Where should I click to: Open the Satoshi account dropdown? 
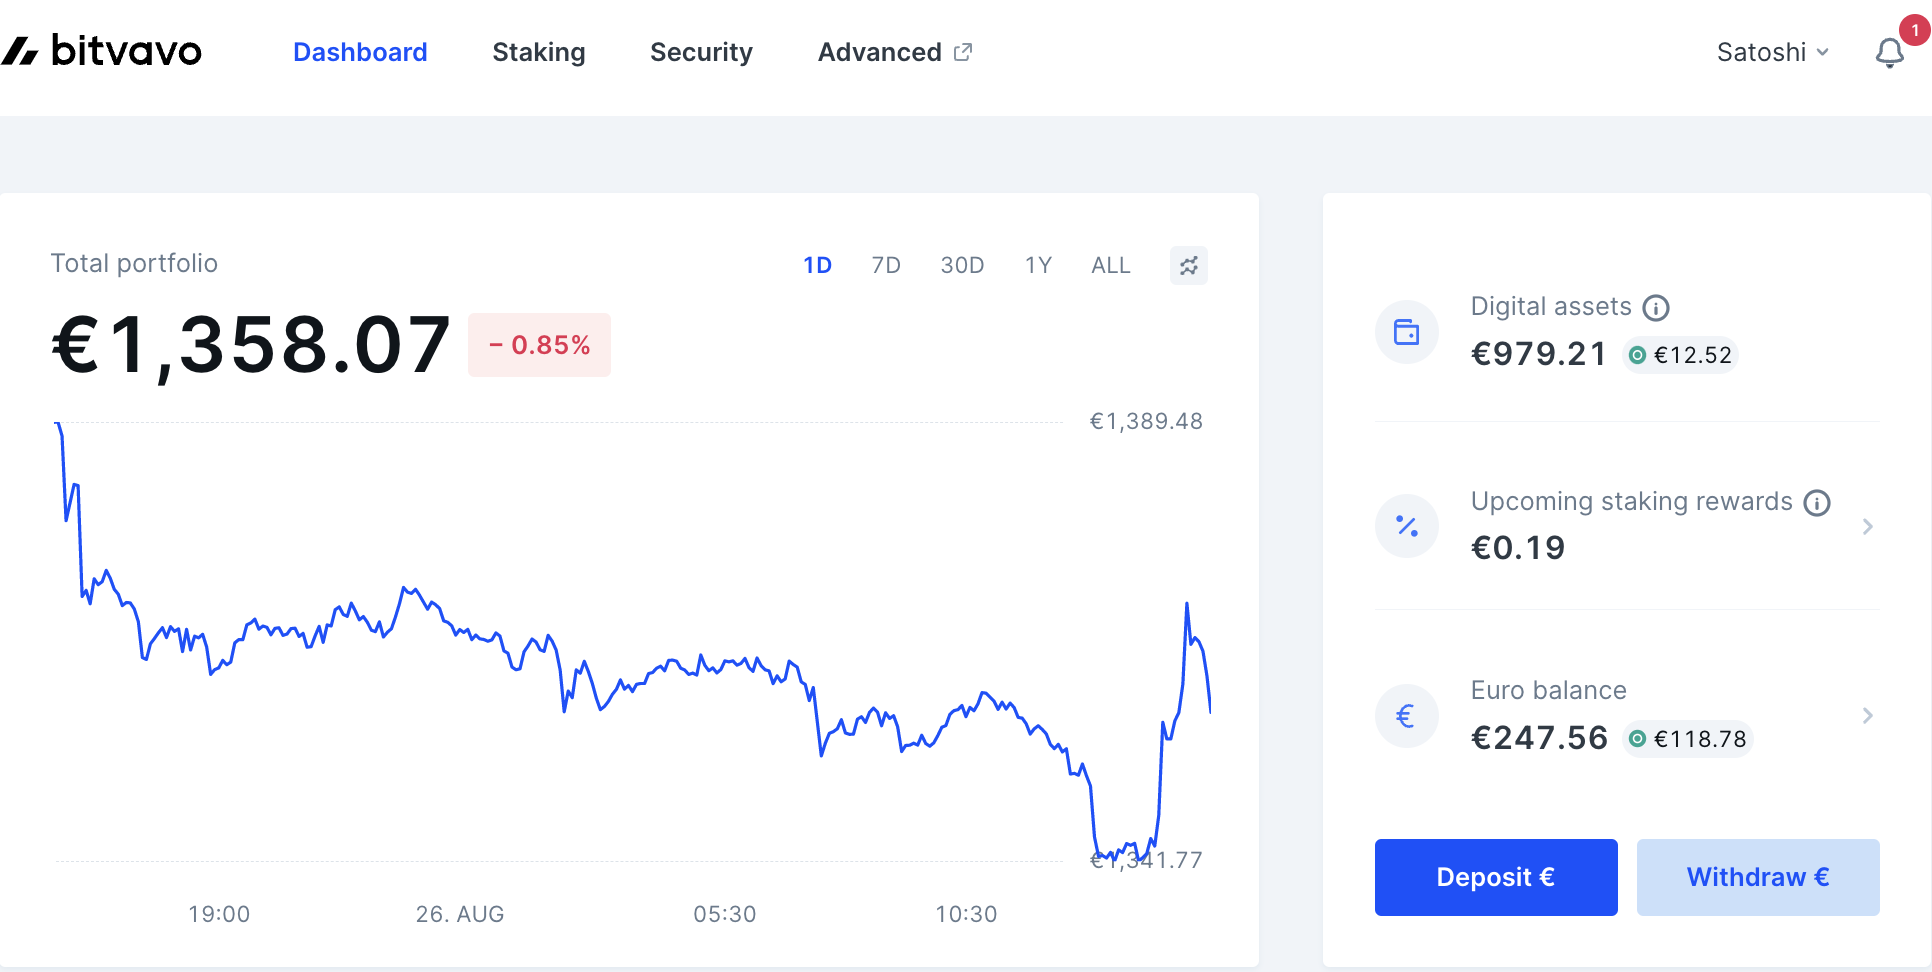tap(1772, 52)
